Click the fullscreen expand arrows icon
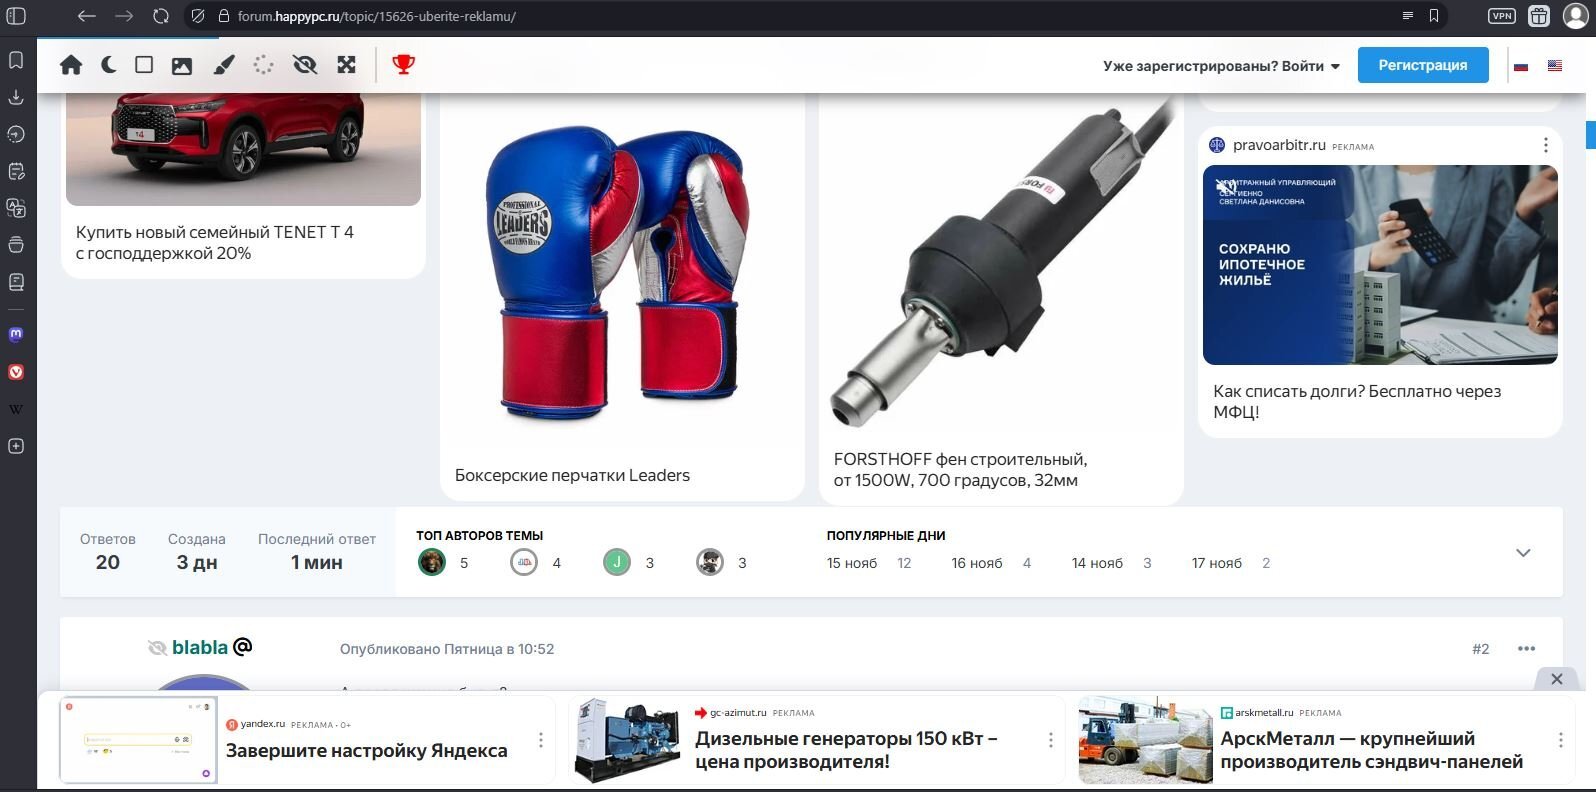Viewport: 1596px width, 792px height. click(x=346, y=65)
